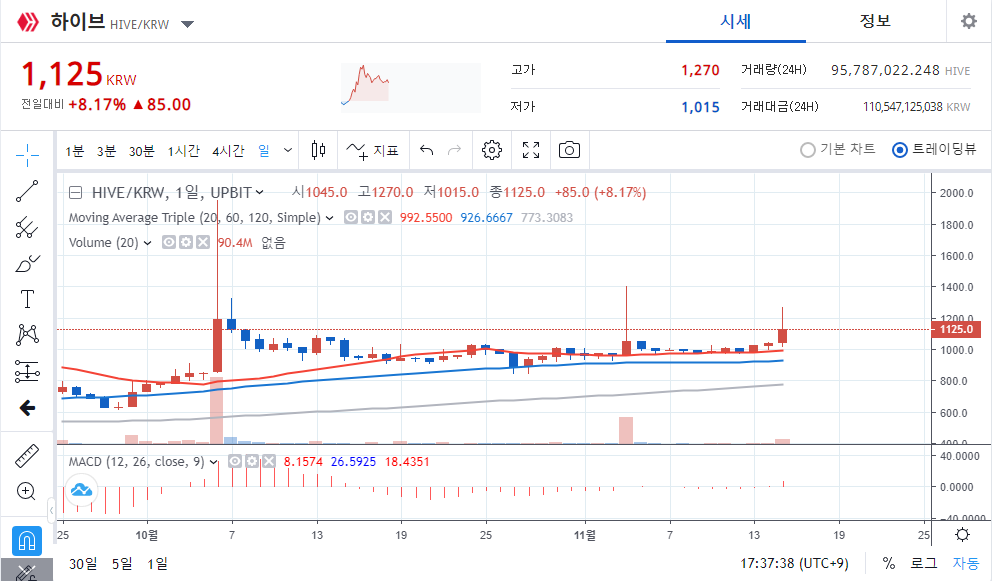992x581 pixels.
Task: Open MACD indicator settings
Action: coord(252,461)
